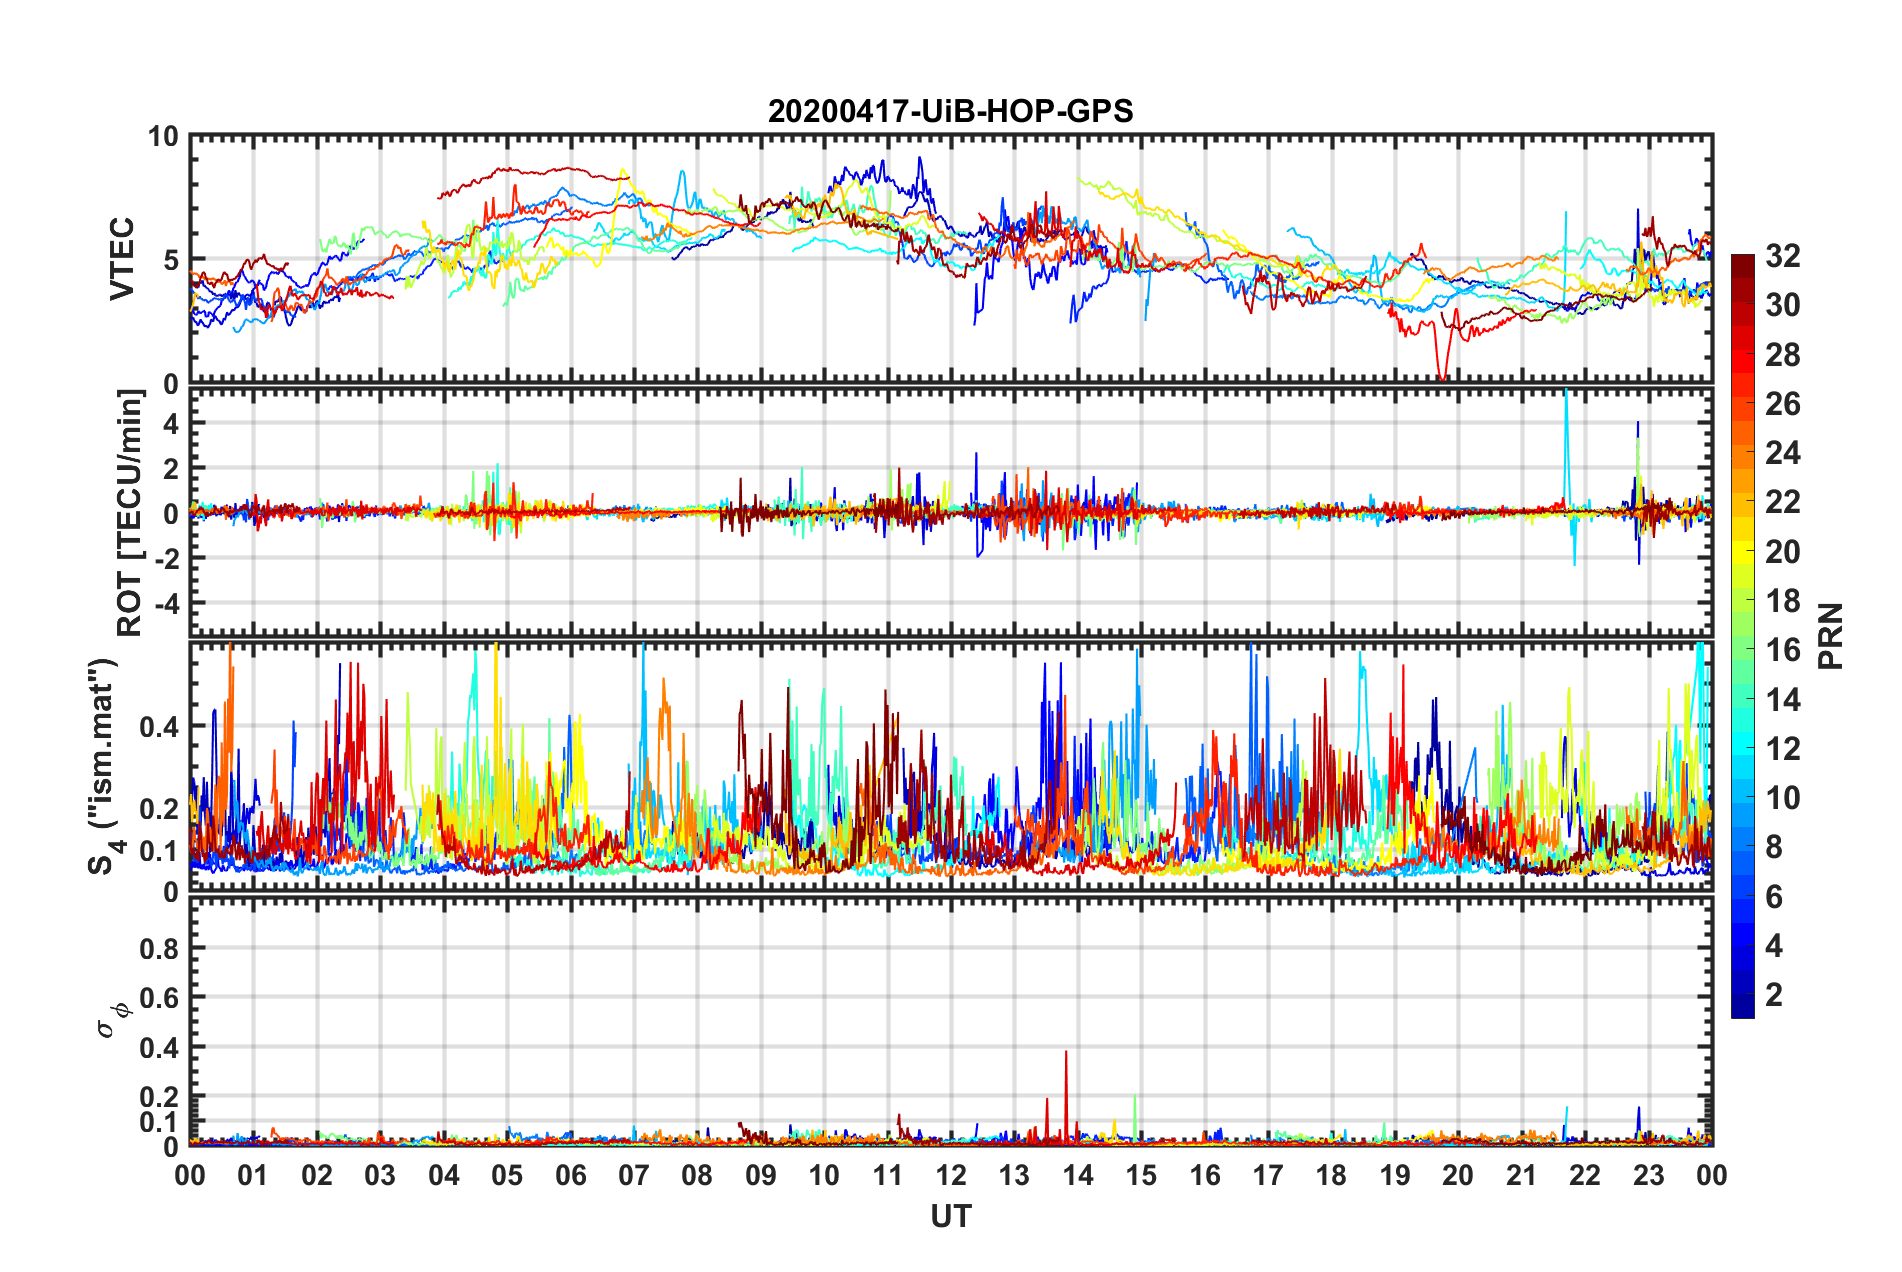Click PRN colorbar tick label "14"
The image size is (1902, 1272).
pos(1783,699)
